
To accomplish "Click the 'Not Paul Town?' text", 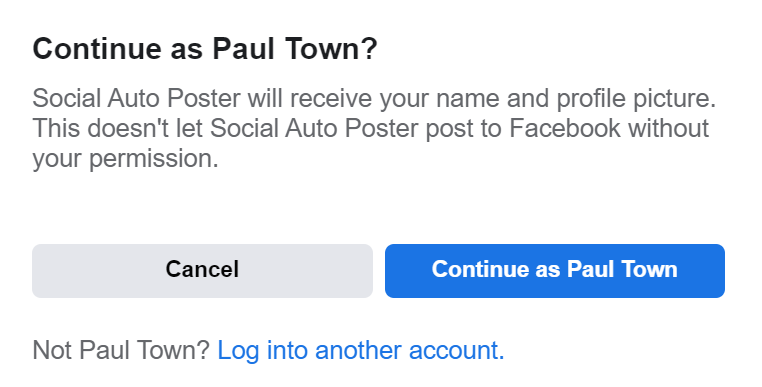I will 121,350.
